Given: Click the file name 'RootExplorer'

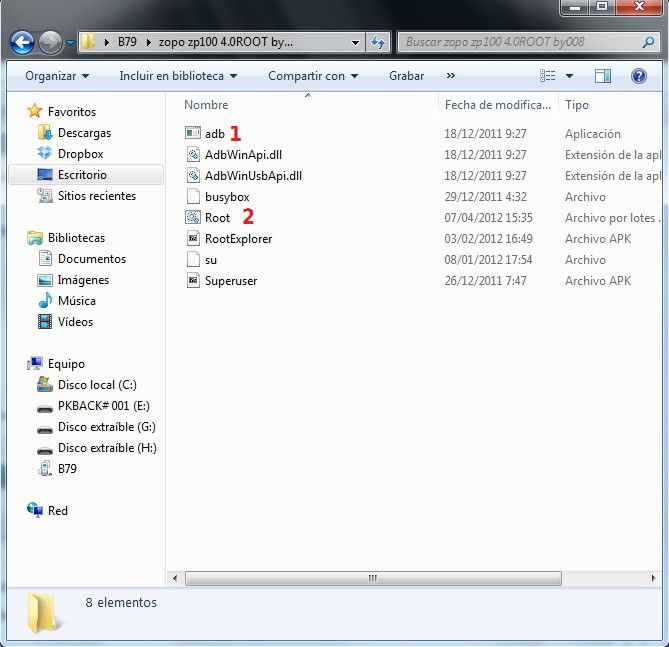Looking at the screenshot, I should tap(239, 239).
